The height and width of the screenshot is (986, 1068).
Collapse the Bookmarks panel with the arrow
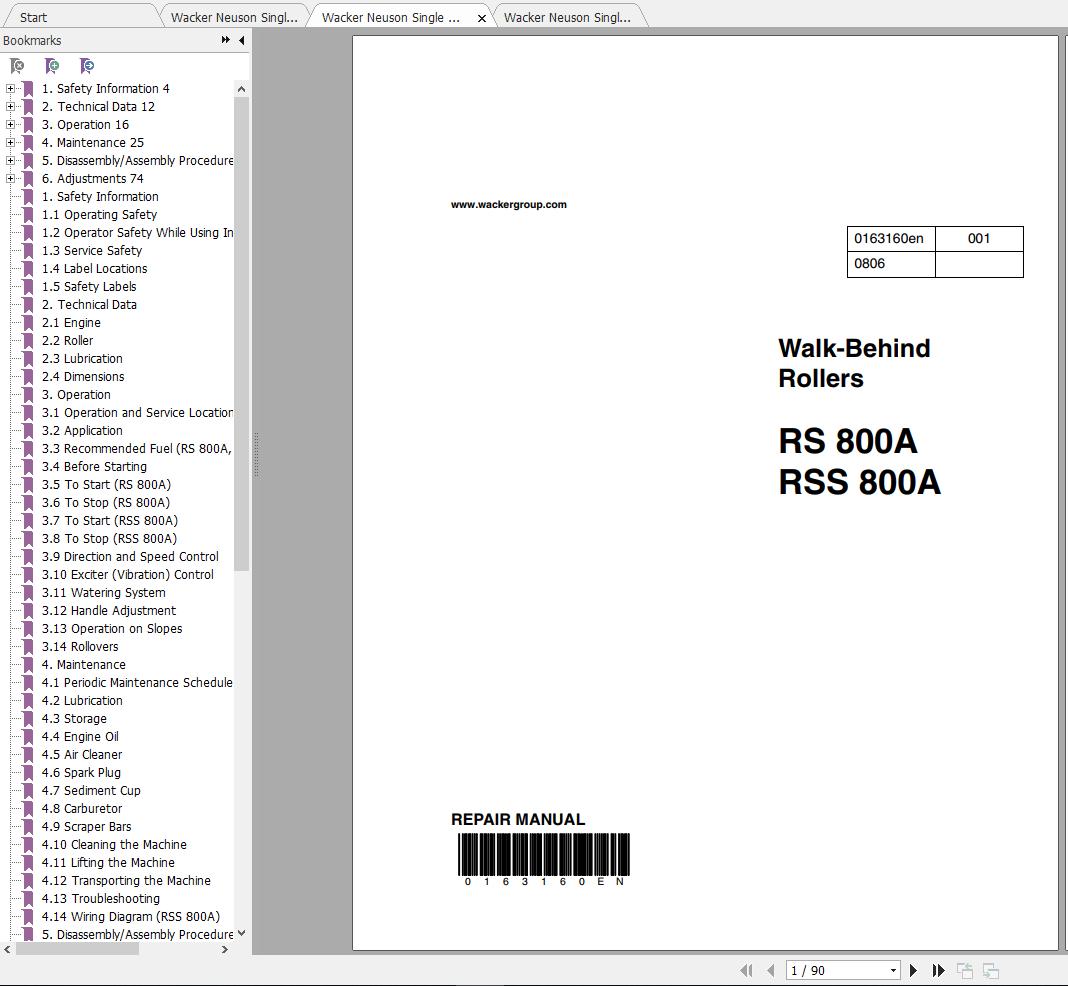click(240, 40)
